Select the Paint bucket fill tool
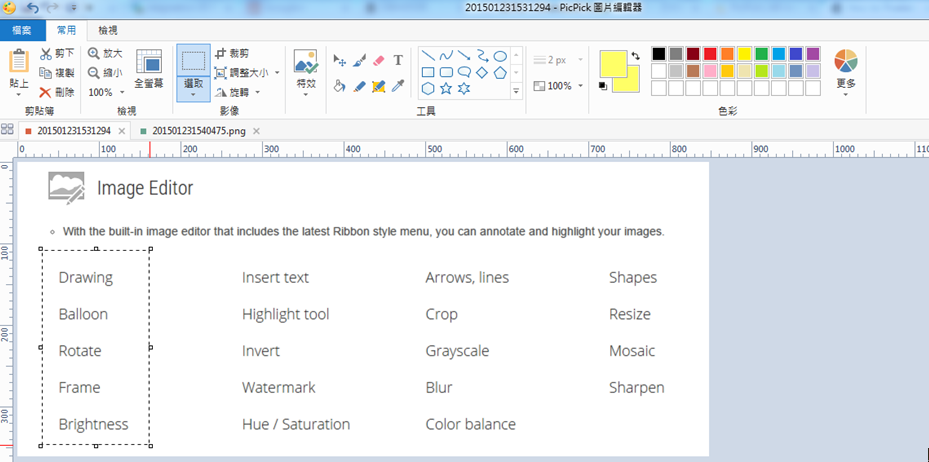Screen dimensions: 929x462 340,86
